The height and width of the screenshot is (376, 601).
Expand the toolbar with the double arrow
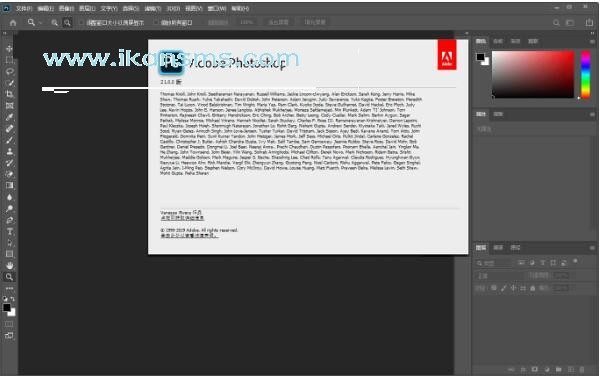tap(5, 34)
